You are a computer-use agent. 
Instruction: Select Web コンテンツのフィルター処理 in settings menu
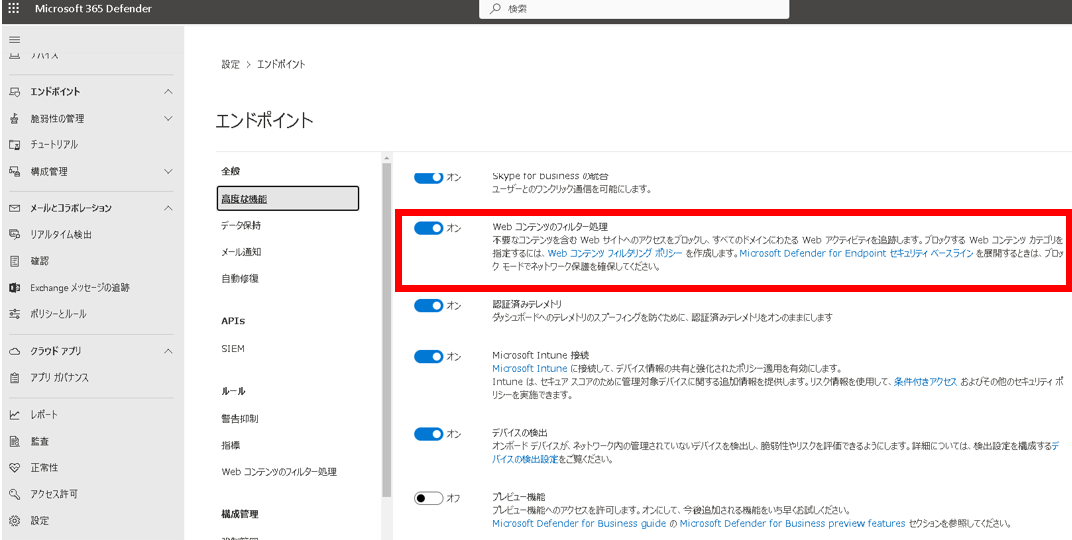click(x=279, y=472)
